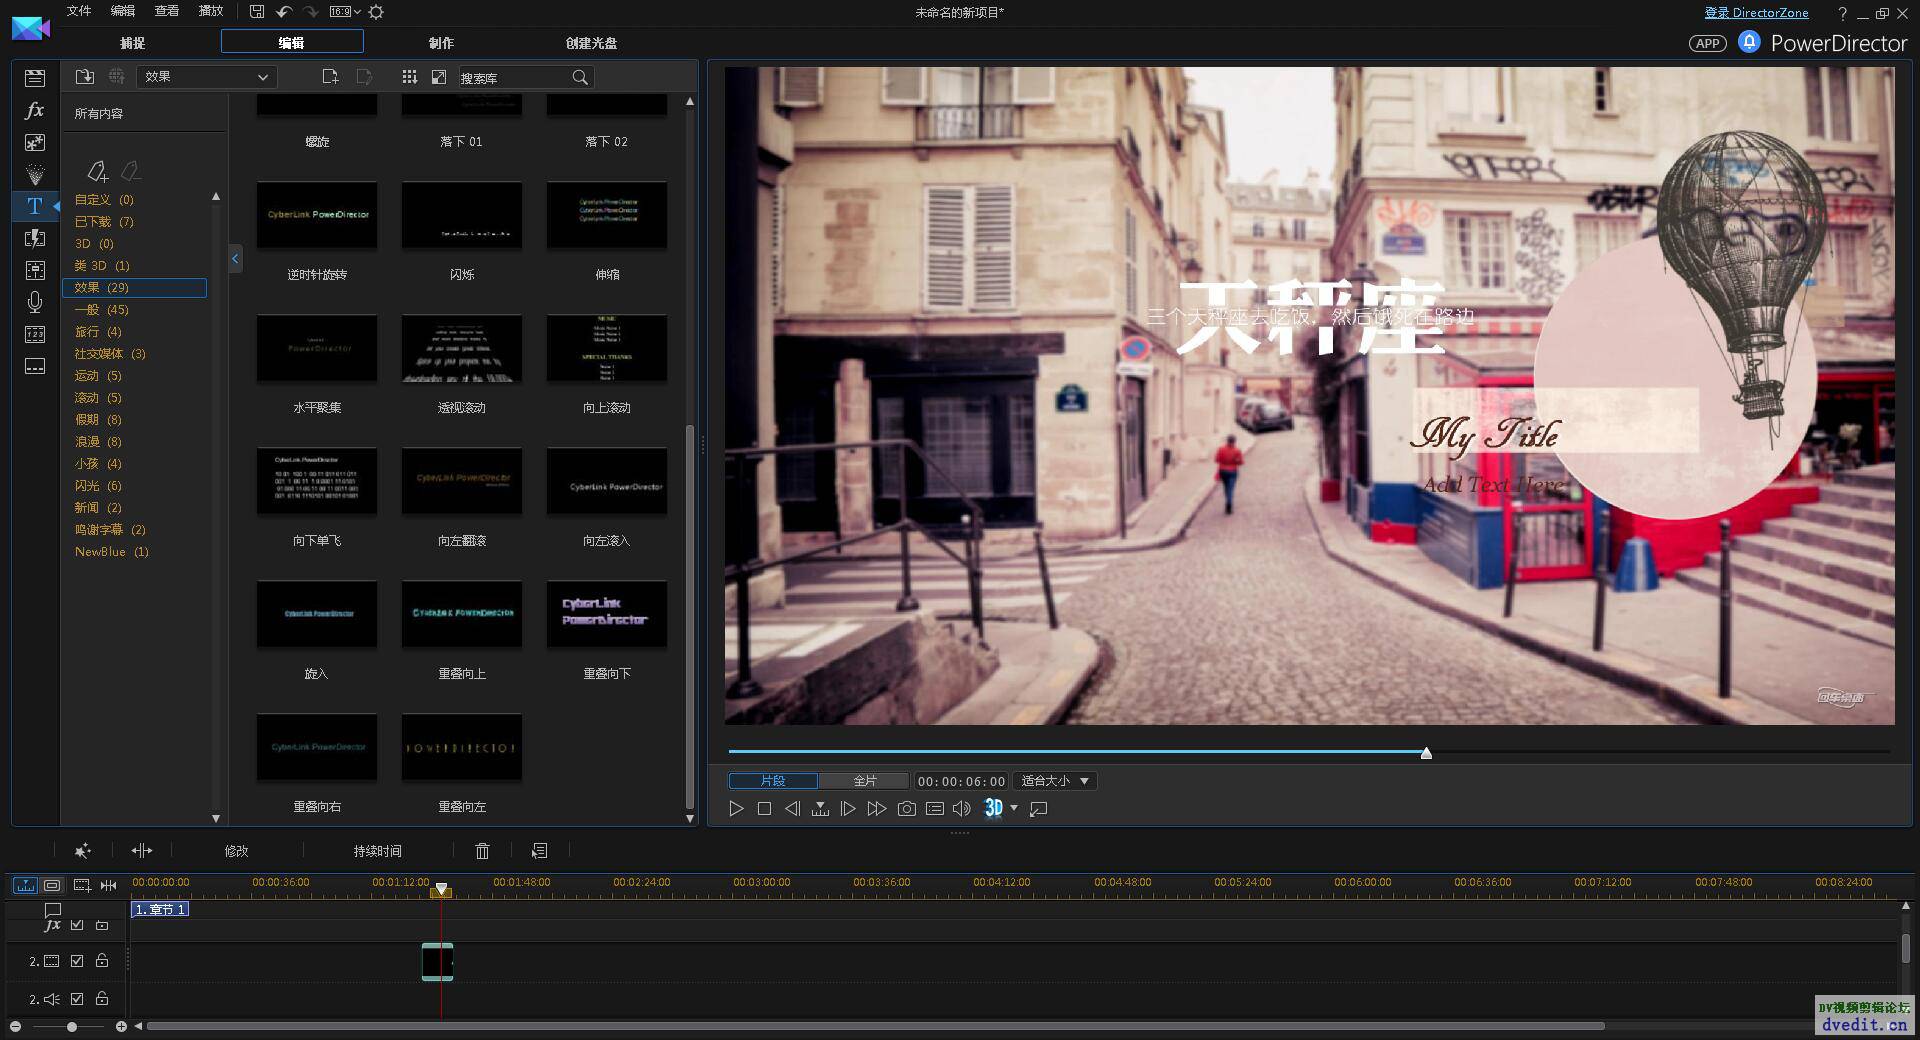Delete selected clip with trash icon
1920x1040 pixels.
pyautogui.click(x=482, y=851)
